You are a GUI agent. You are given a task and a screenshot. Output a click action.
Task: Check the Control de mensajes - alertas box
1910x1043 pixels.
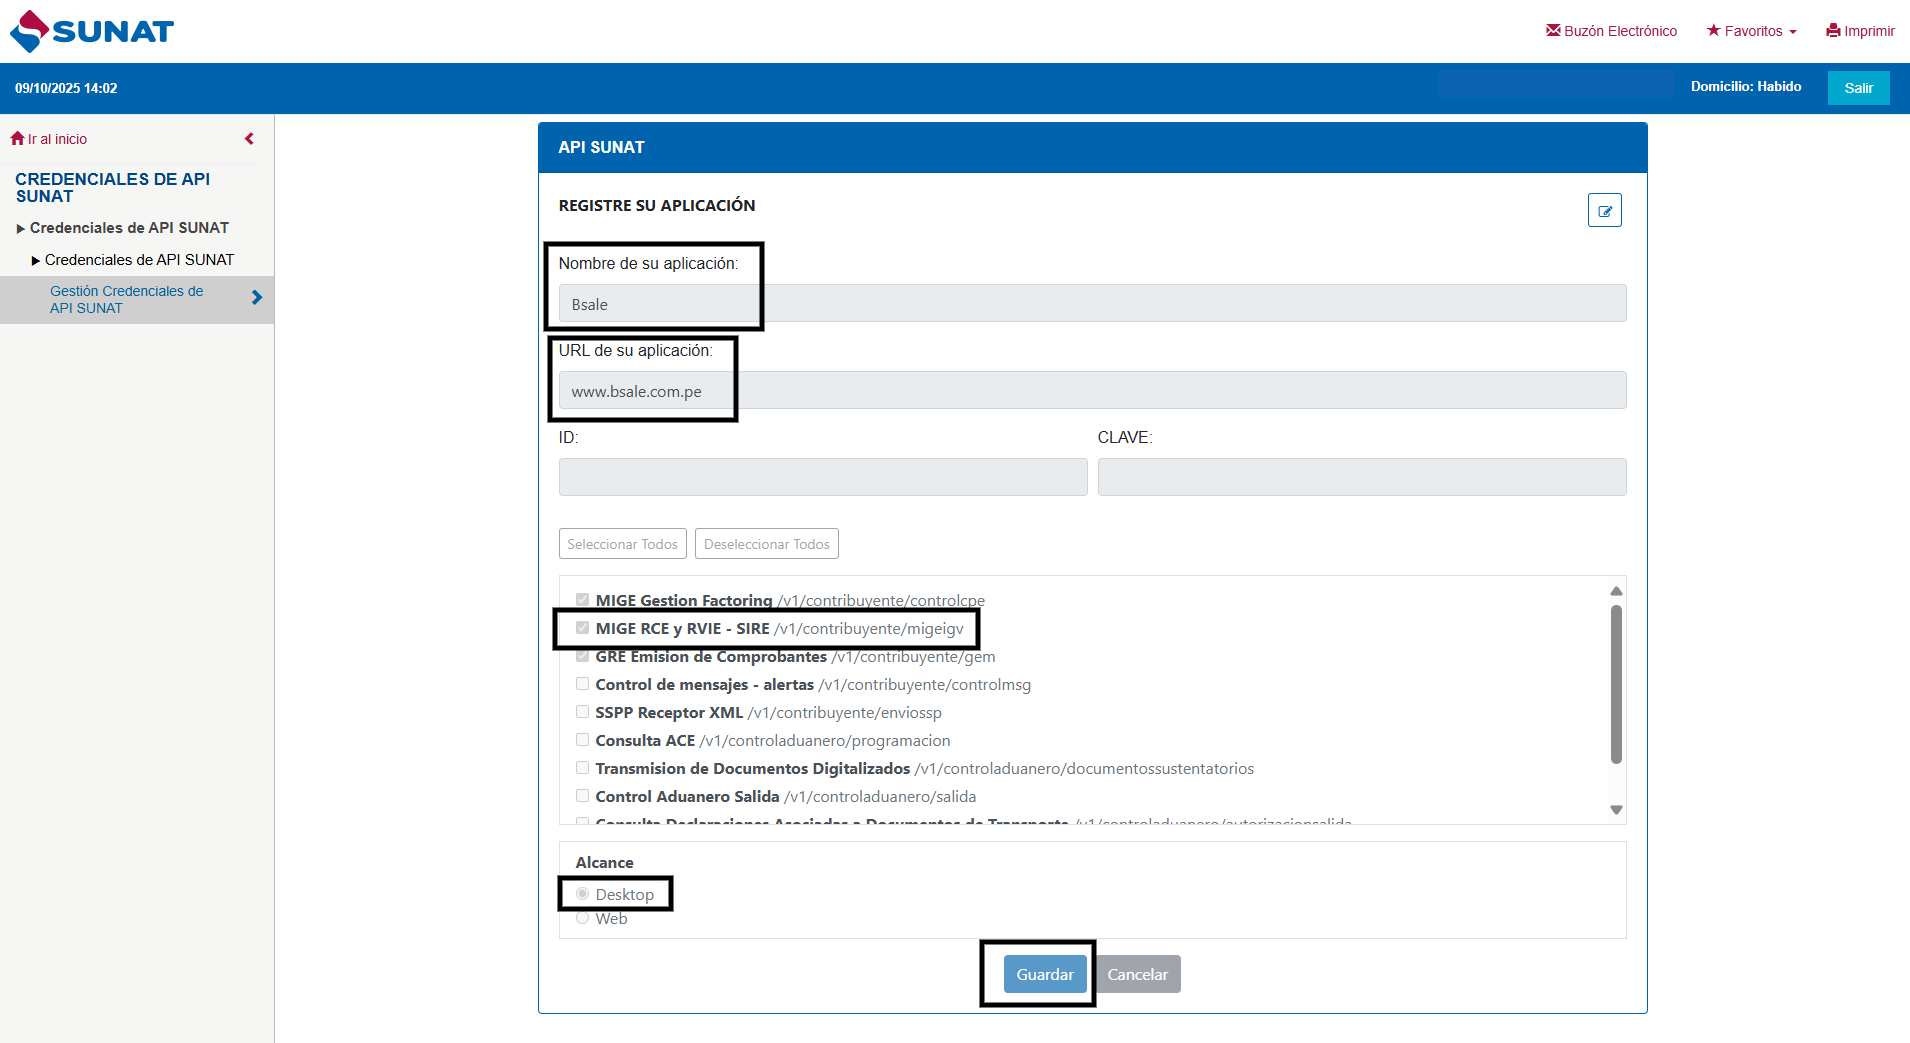[582, 684]
